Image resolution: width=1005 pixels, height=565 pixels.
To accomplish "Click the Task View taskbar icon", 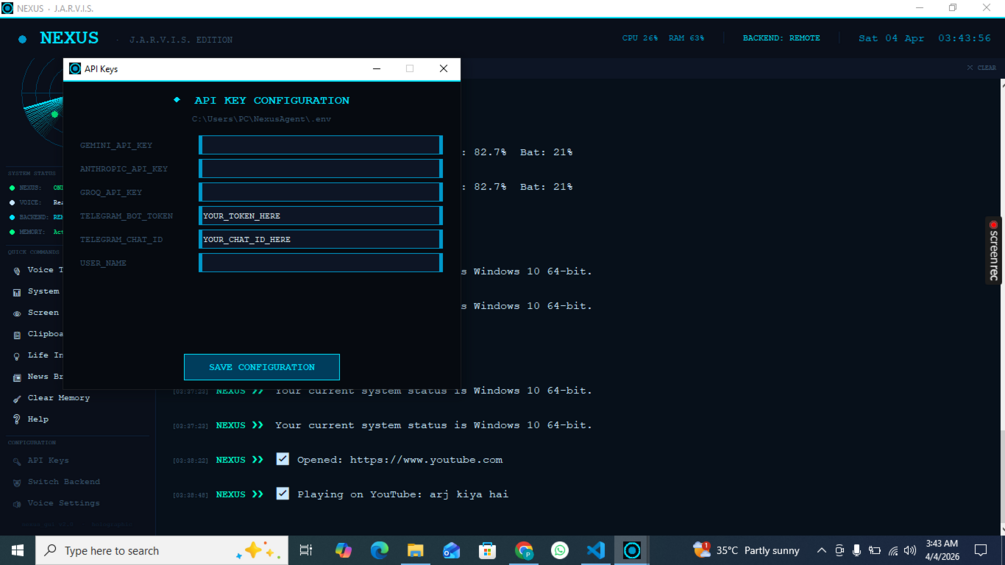I will tap(306, 550).
